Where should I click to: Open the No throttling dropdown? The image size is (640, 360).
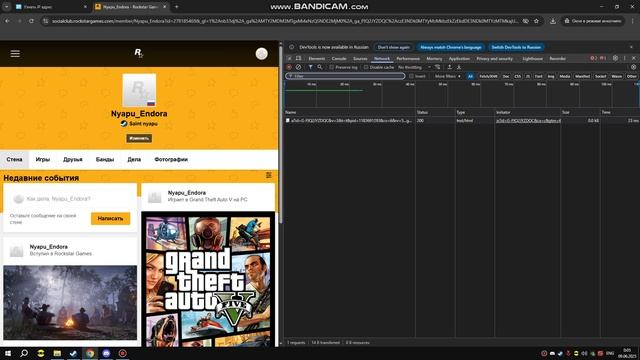tap(414, 67)
